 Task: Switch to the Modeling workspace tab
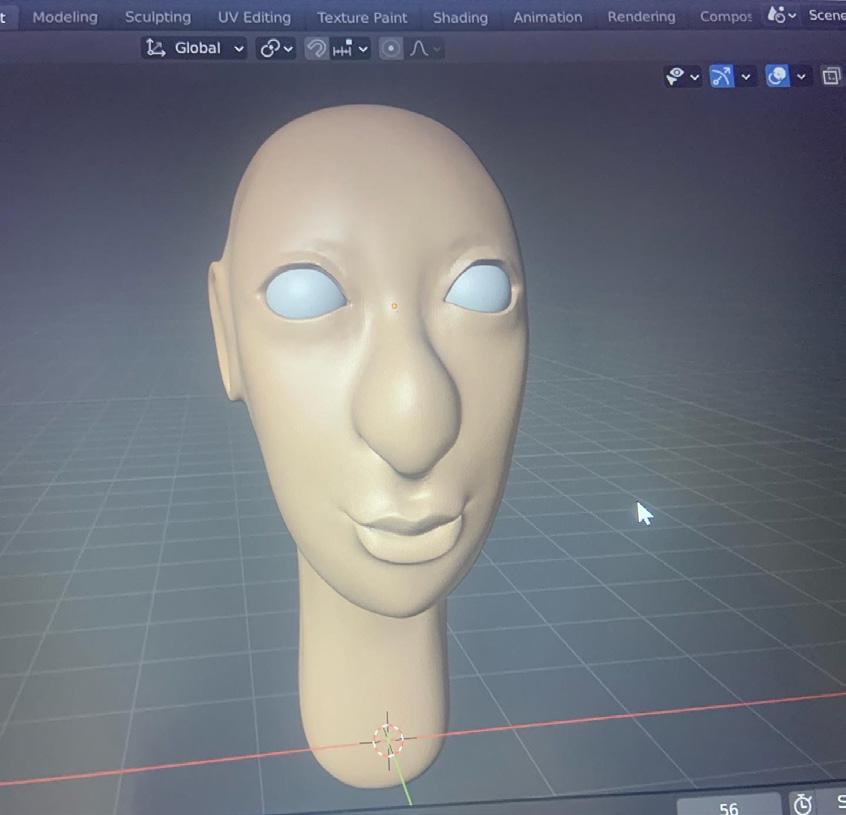[x=65, y=17]
